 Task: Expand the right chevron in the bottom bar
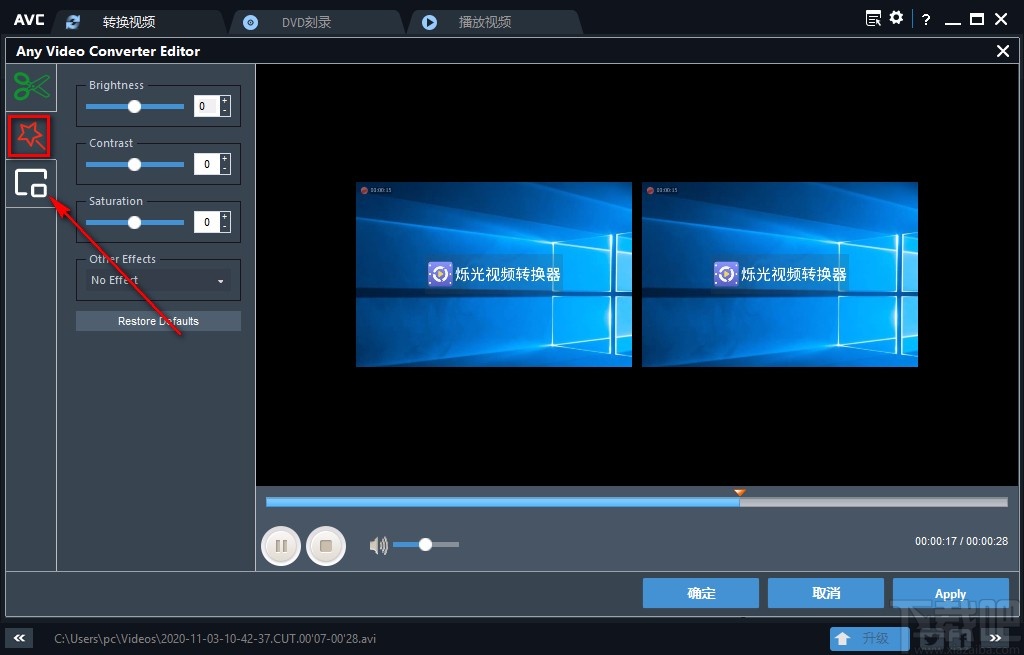point(995,637)
